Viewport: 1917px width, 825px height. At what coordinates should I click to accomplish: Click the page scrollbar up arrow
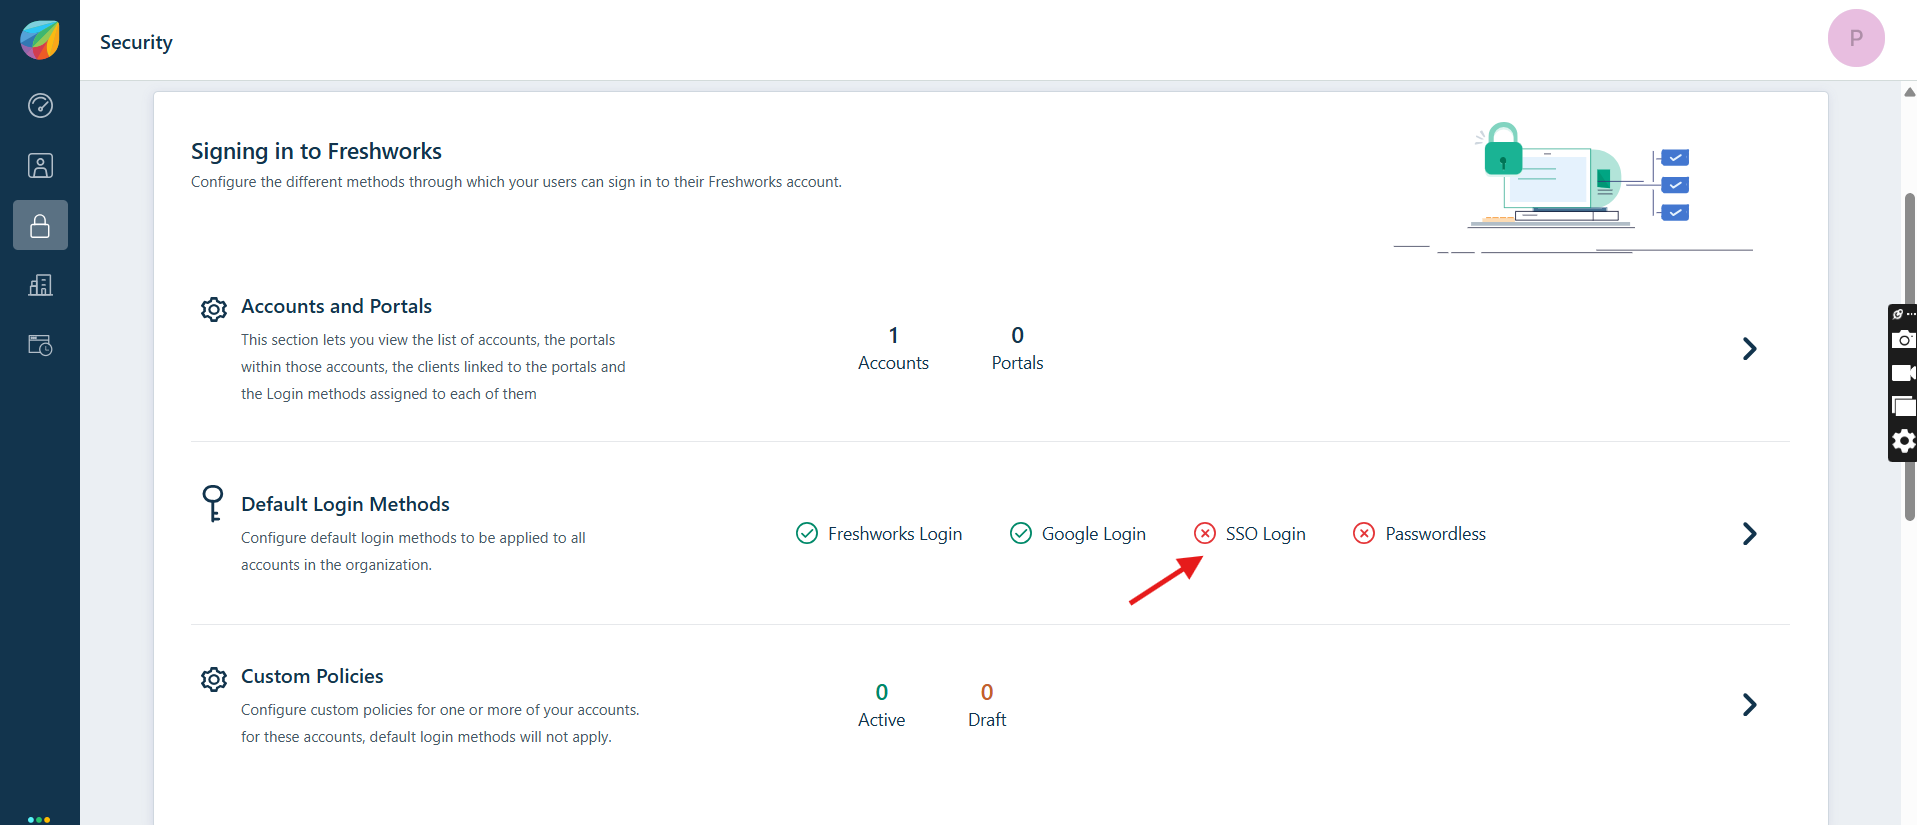(x=1909, y=92)
